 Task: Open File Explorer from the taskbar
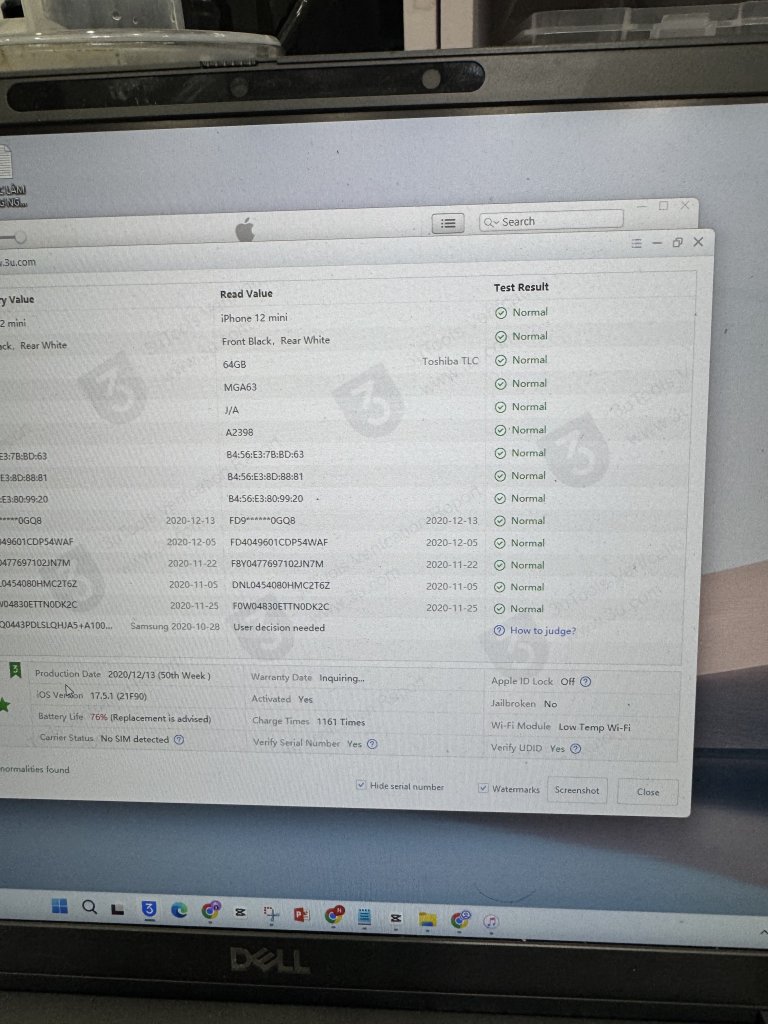click(427, 919)
